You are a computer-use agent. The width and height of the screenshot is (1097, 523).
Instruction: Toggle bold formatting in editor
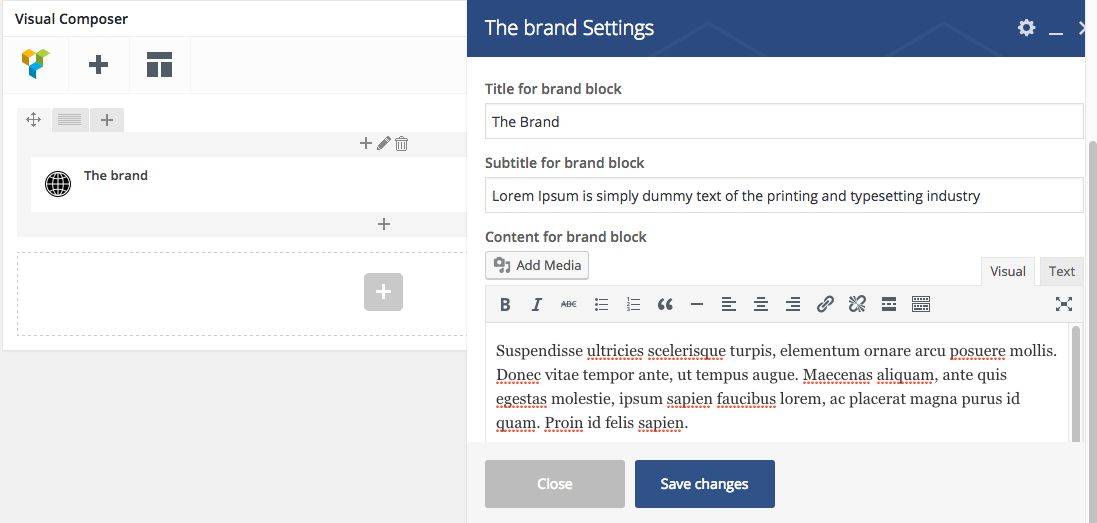click(505, 305)
